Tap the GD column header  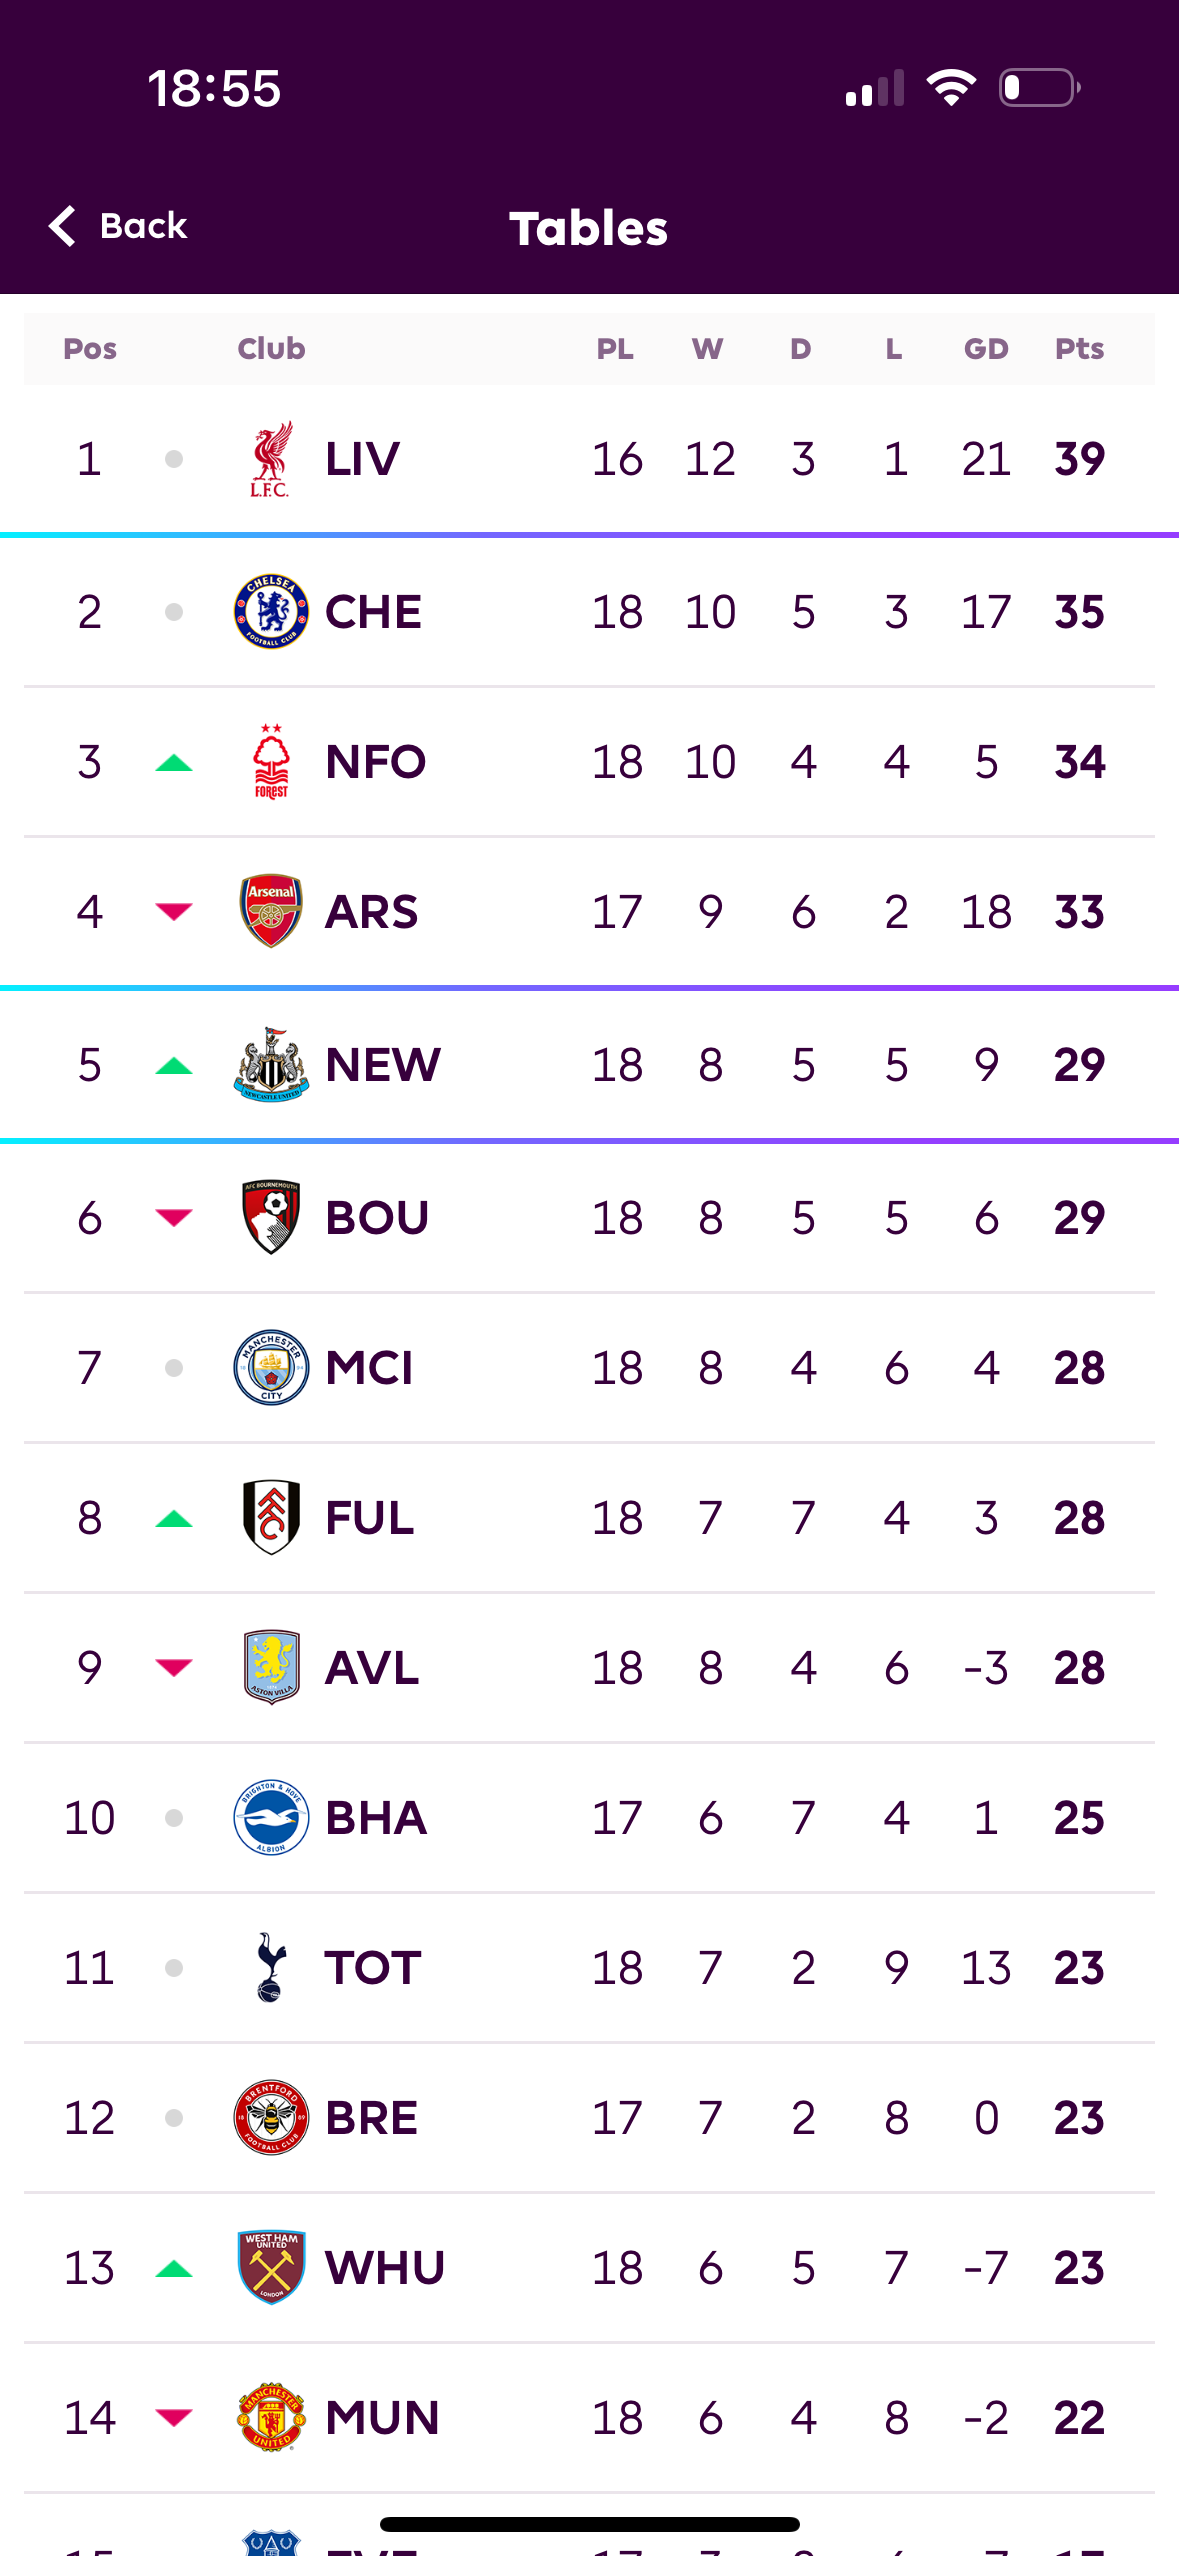pos(986,349)
